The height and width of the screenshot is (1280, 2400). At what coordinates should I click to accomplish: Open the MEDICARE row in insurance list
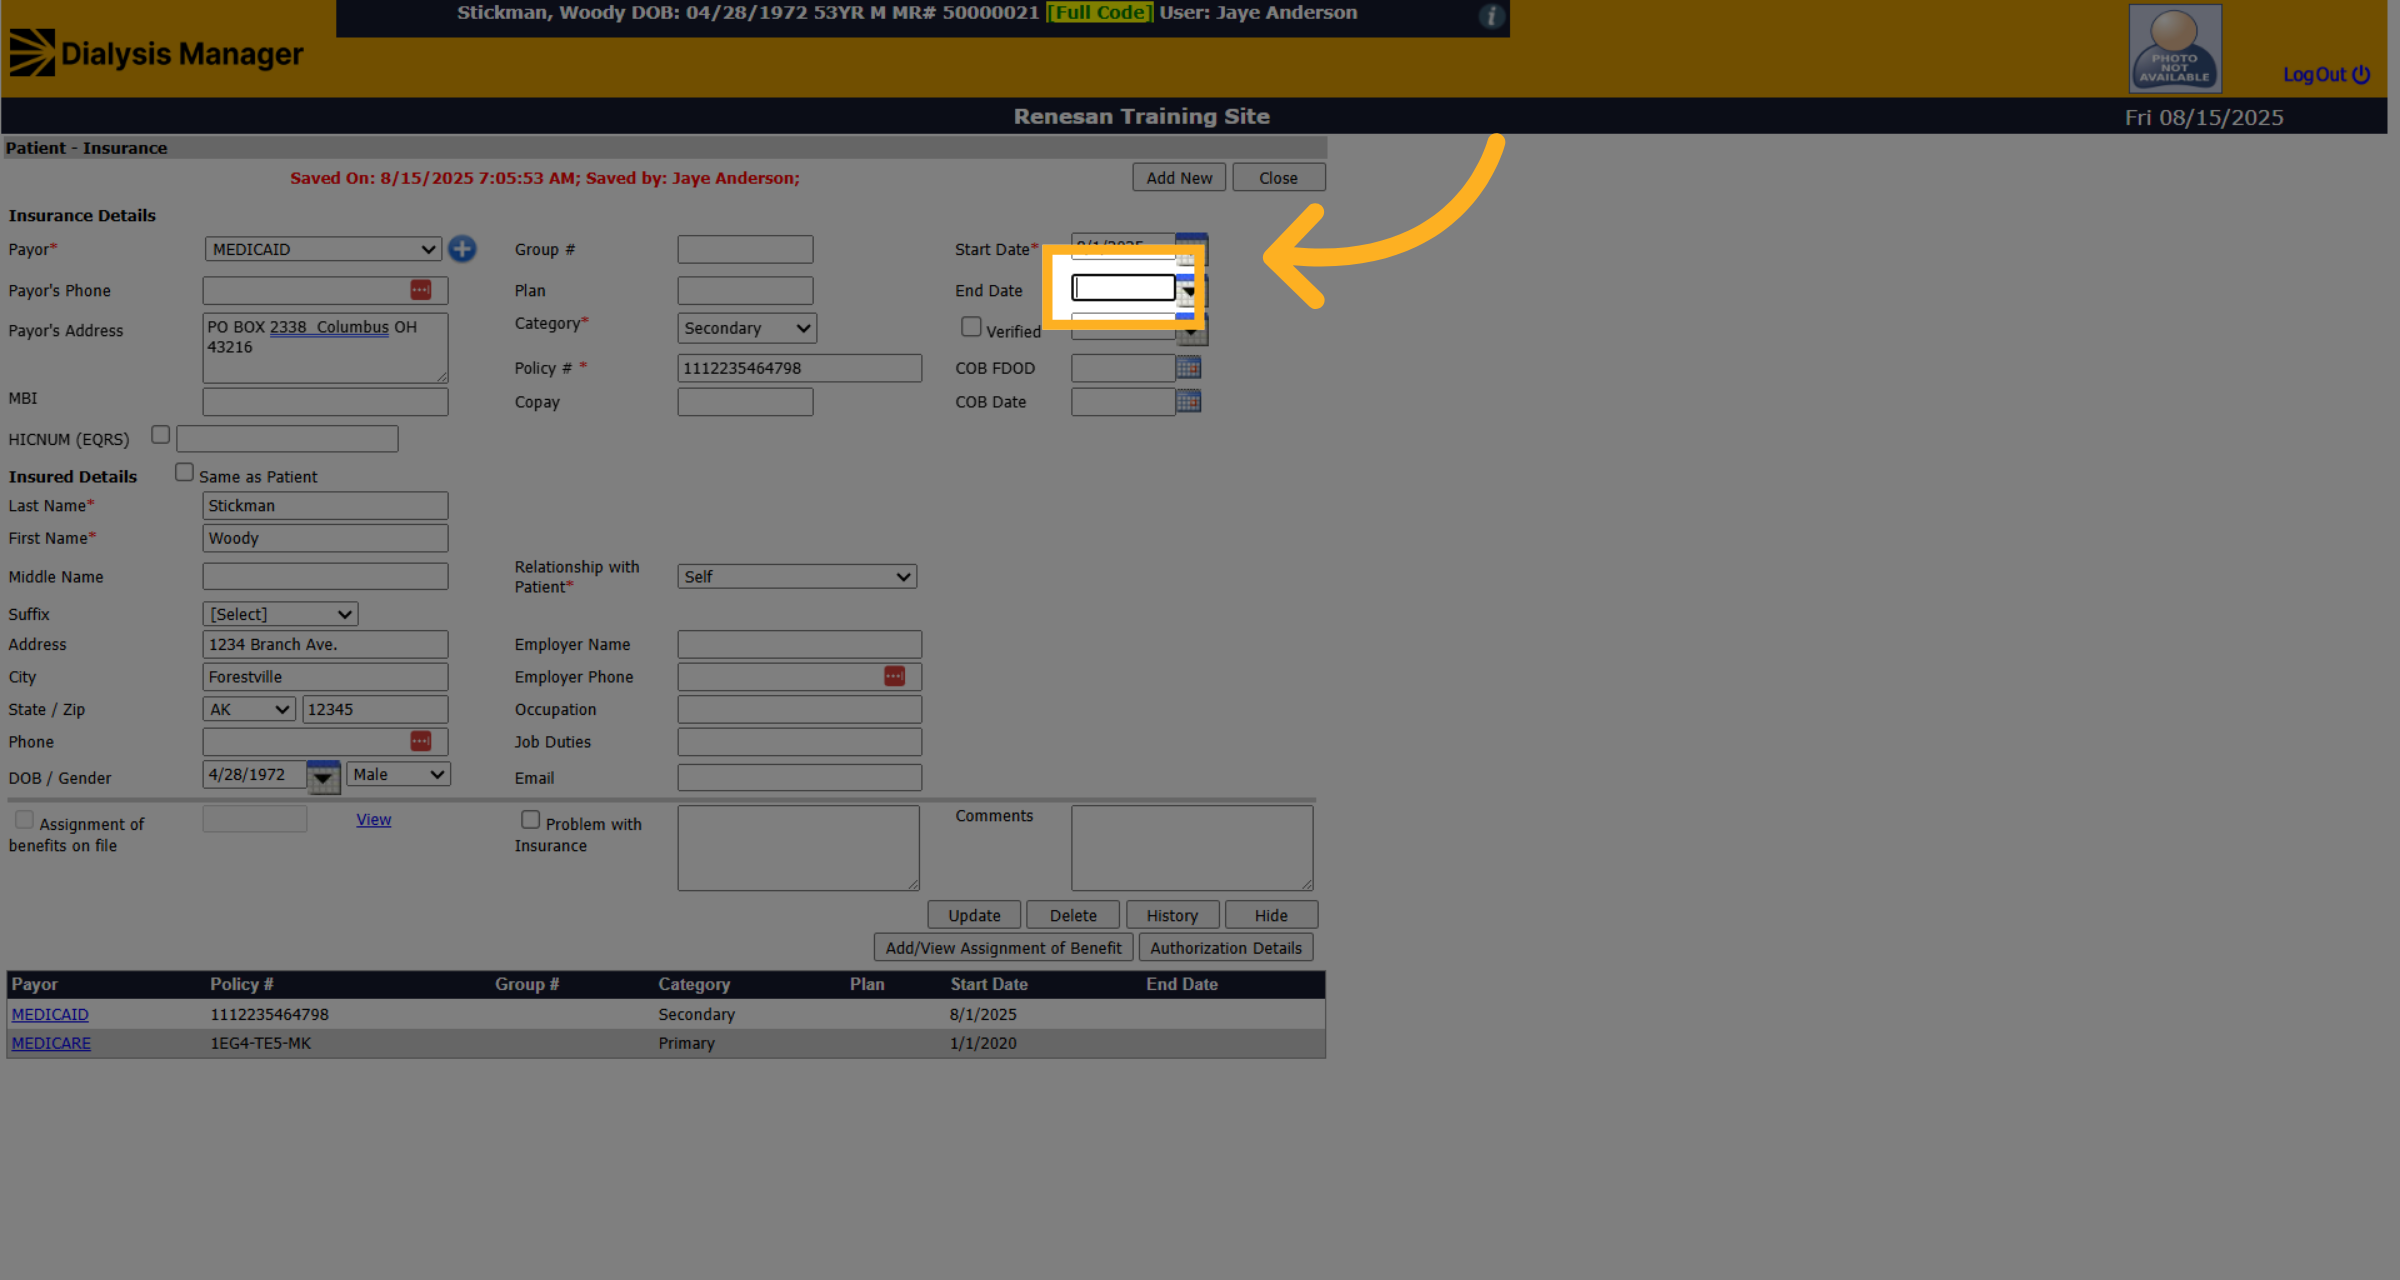click(x=51, y=1043)
